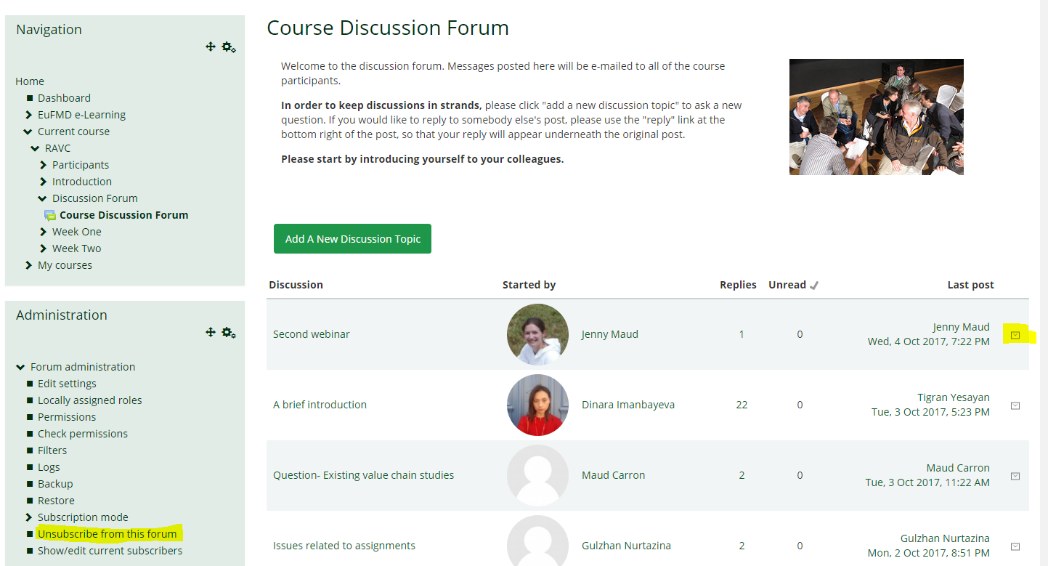Image resolution: width=1048 pixels, height=566 pixels.
Task: Open the Logs link
Action: pyautogui.click(x=49, y=467)
